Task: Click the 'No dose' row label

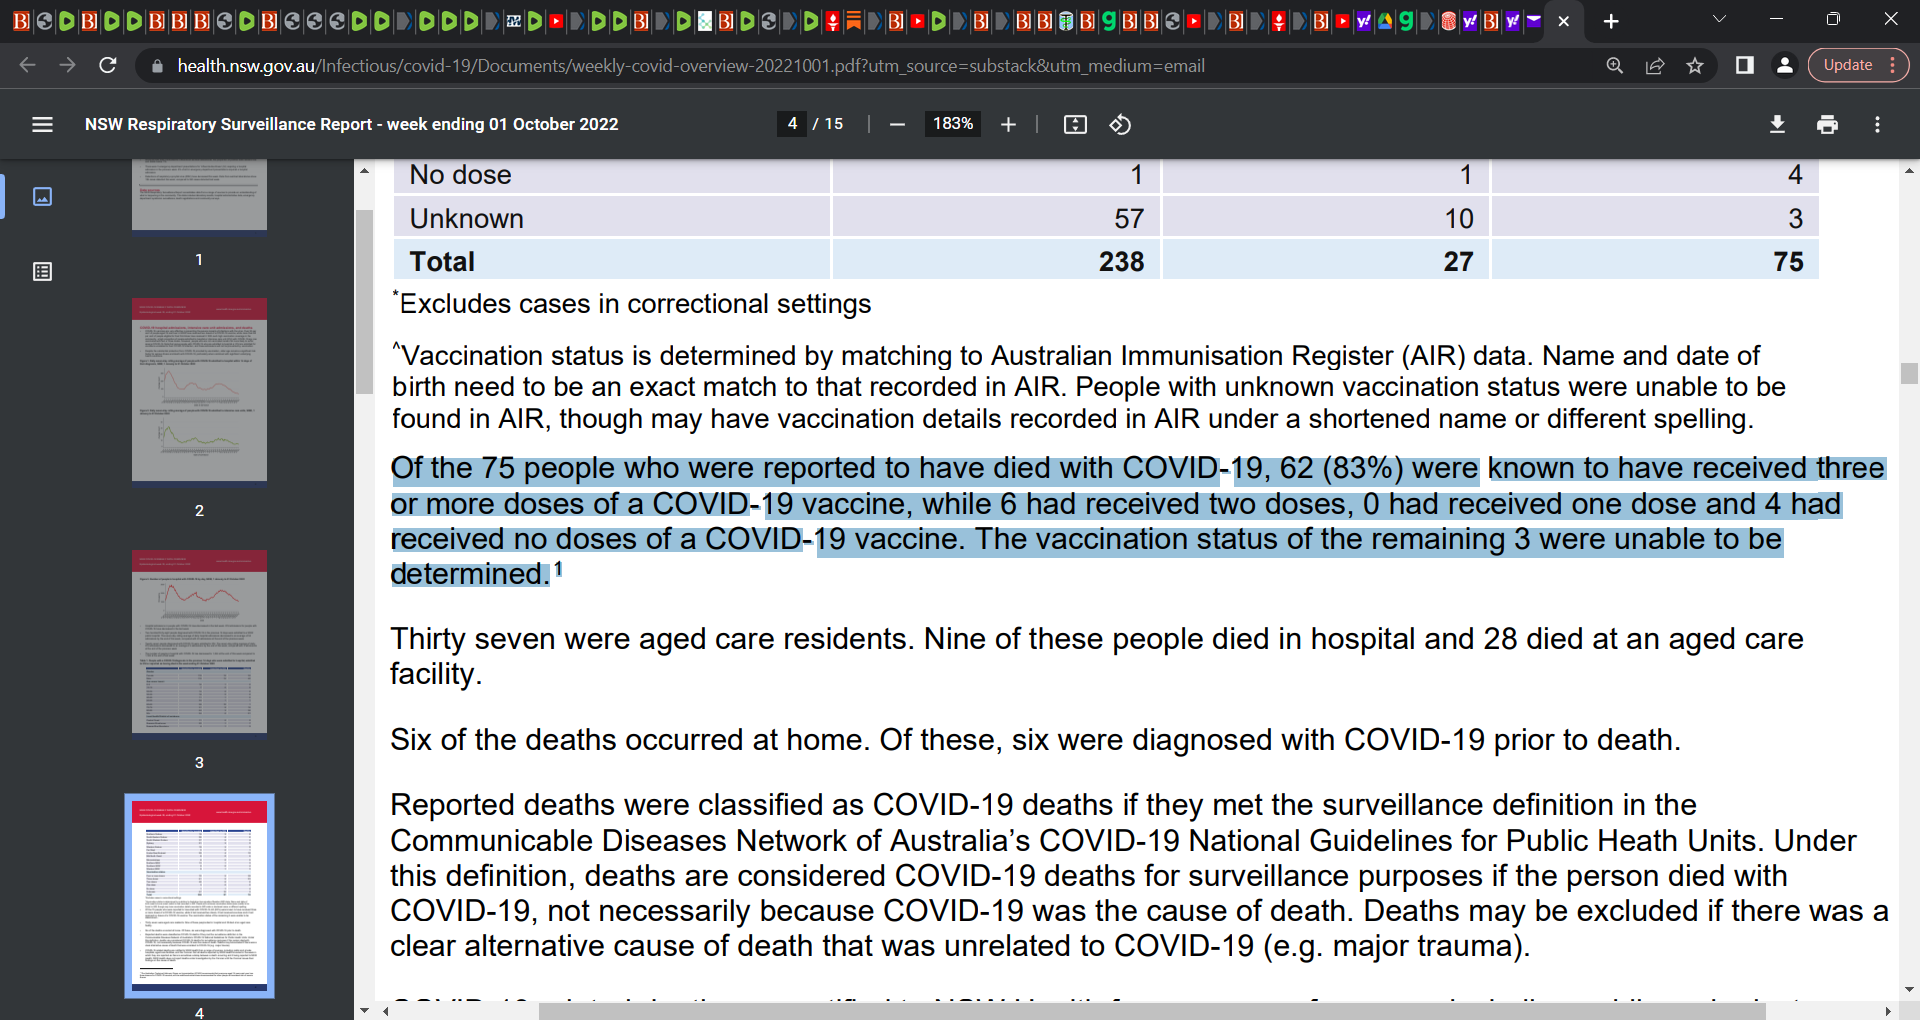Action: (460, 175)
